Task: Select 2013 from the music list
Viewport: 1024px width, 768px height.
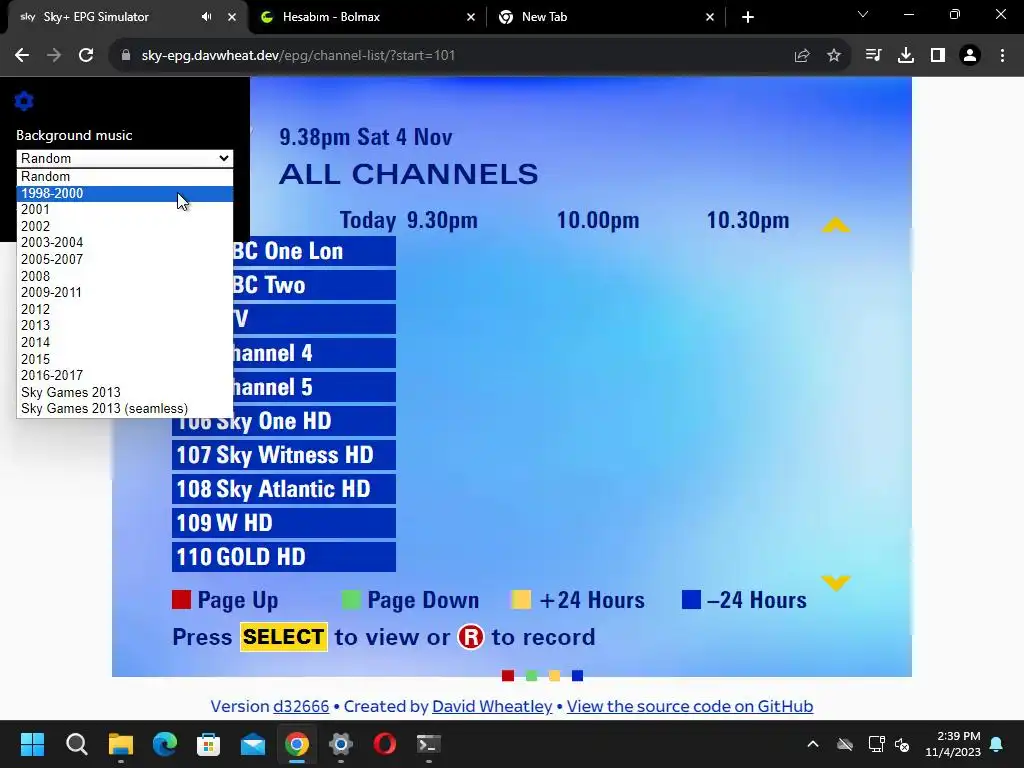Action: (x=124, y=325)
